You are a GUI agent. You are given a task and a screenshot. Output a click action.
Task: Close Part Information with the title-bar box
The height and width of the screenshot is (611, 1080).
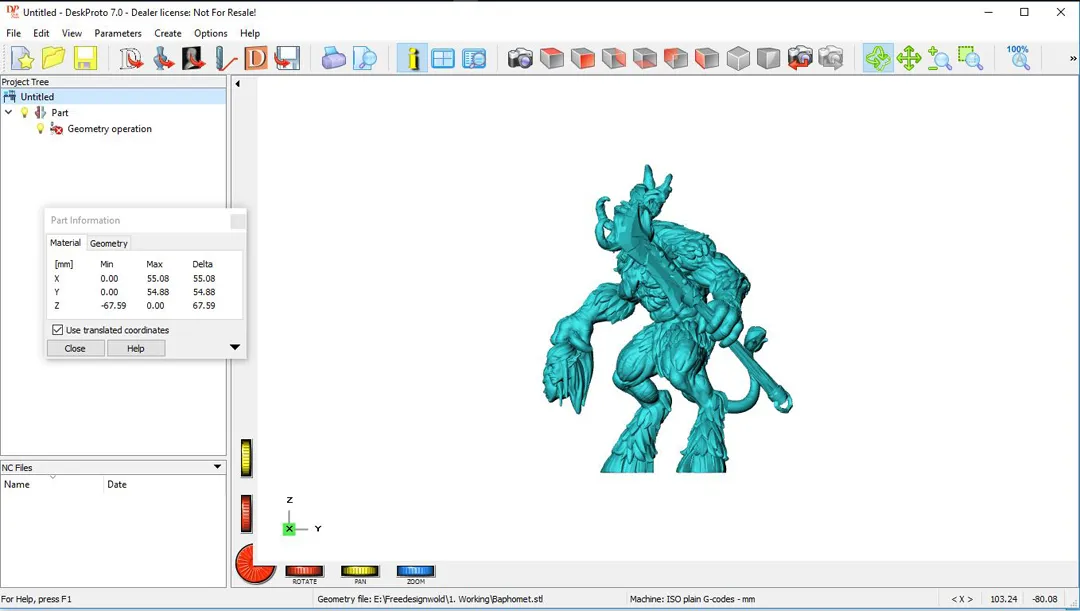click(238, 221)
